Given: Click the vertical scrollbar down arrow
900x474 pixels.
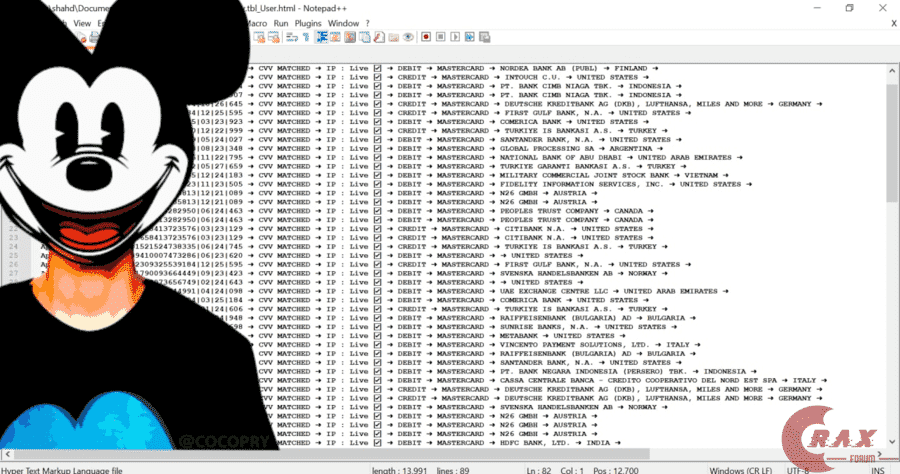Looking at the screenshot, I should click(892, 442).
